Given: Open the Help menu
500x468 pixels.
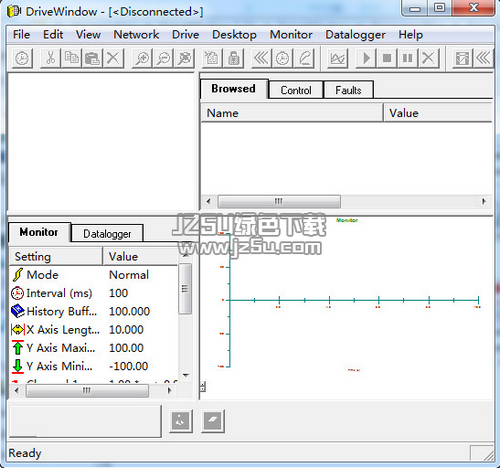Looking at the screenshot, I should 410,34.
